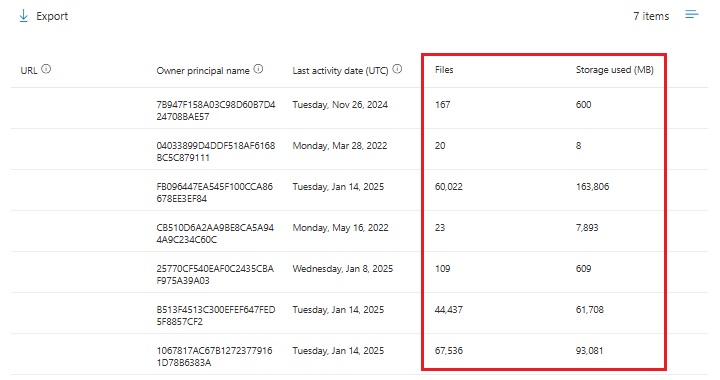This screenshot has width=720, height=380.
Task: Click the storage value 8
Action: pyautogui.click(x=579, y=145)
